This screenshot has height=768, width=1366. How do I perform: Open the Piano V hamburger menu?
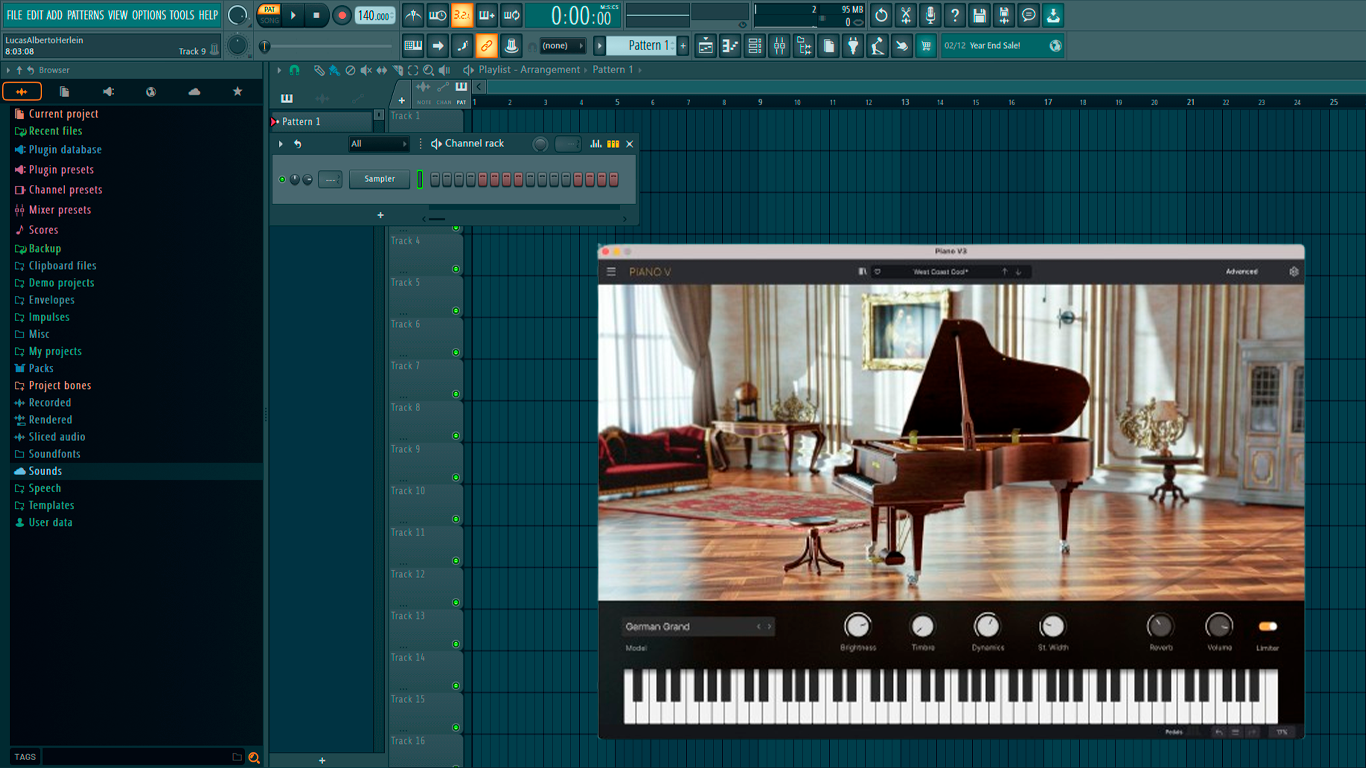(611, 272)
